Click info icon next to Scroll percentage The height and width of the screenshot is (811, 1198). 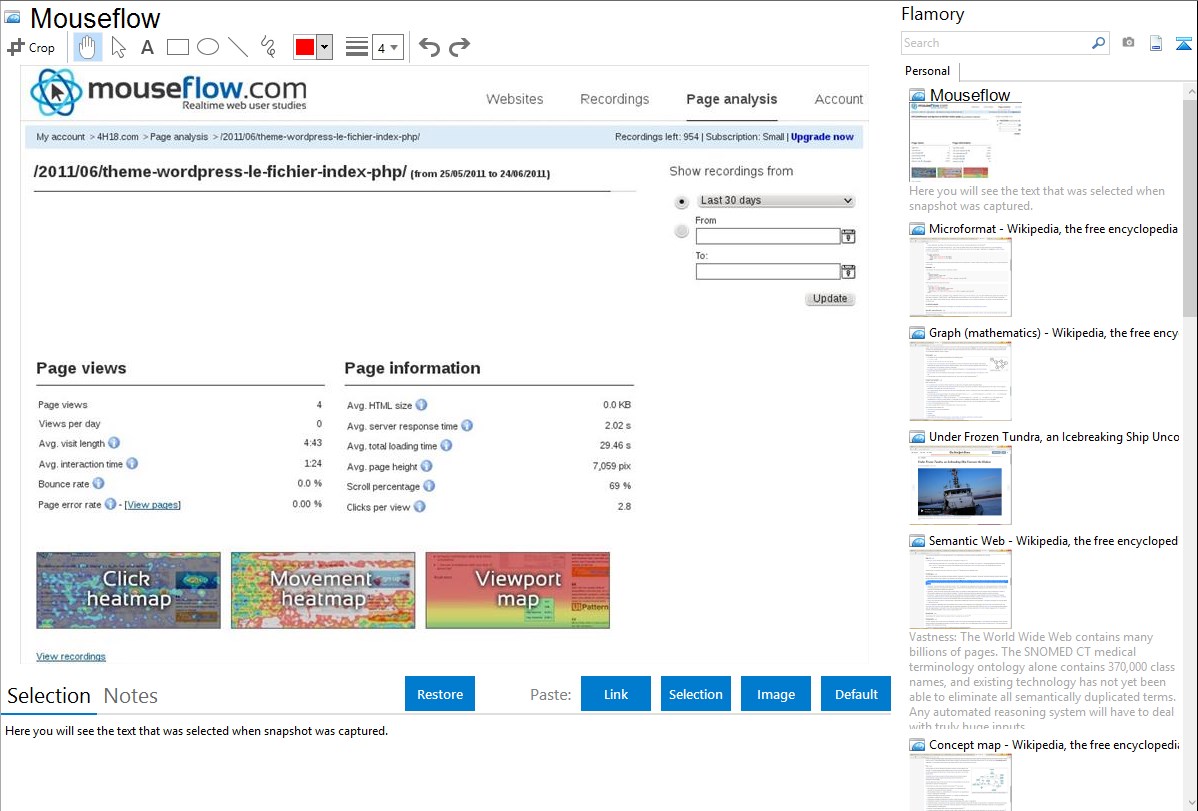pos(429,486)
